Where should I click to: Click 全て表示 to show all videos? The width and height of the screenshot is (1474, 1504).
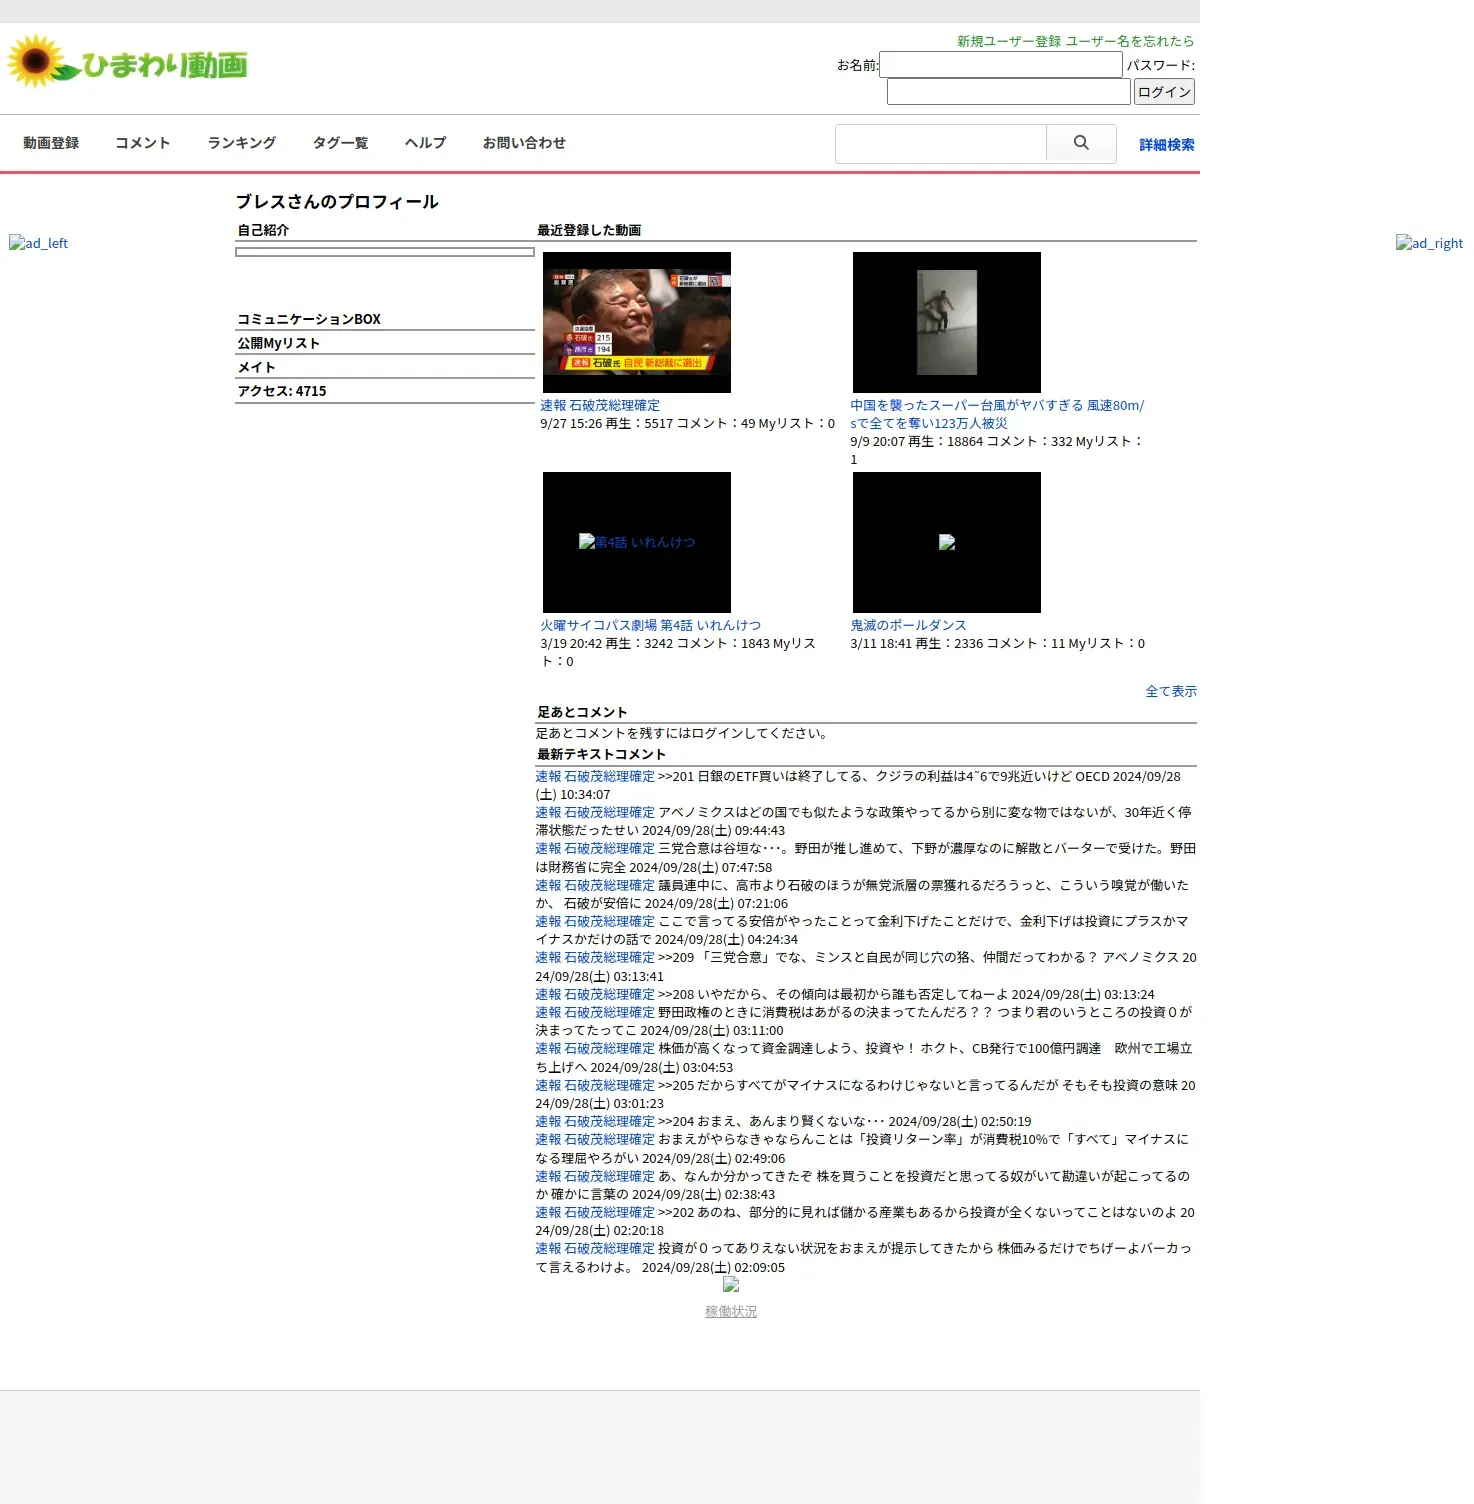coord(1171,691)
